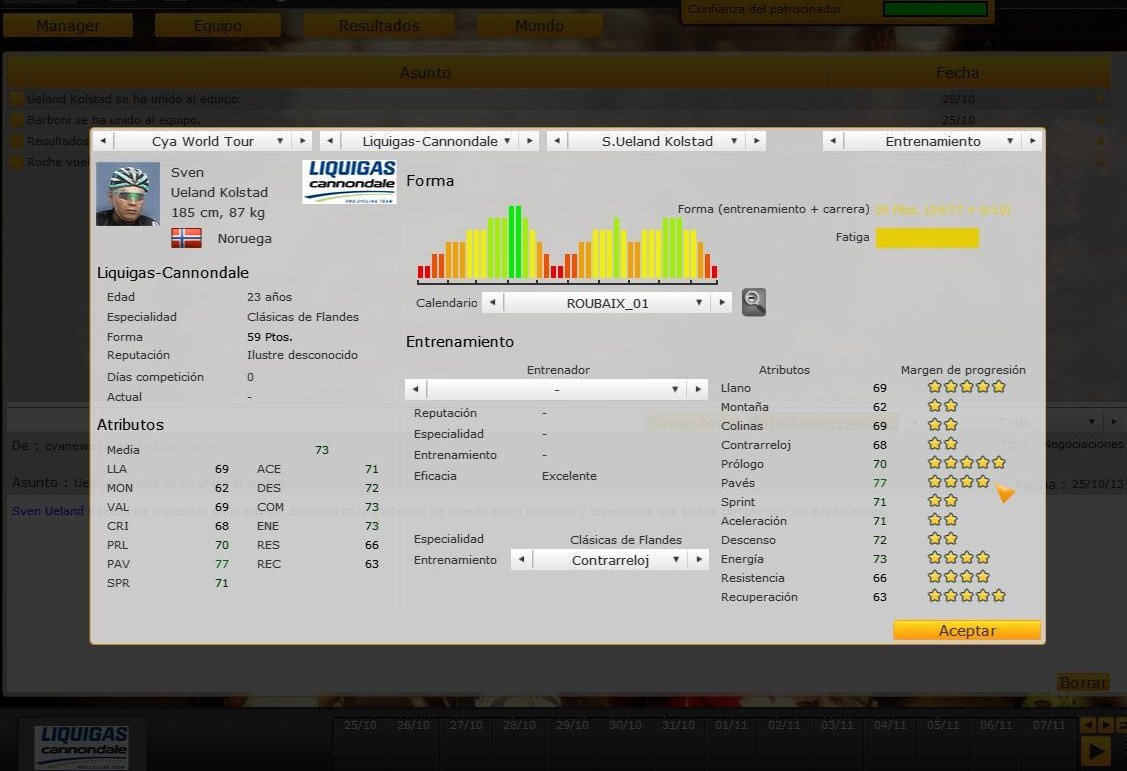Click the Borrar button
The image size is (1127, 771).
tap(1083, 682)
